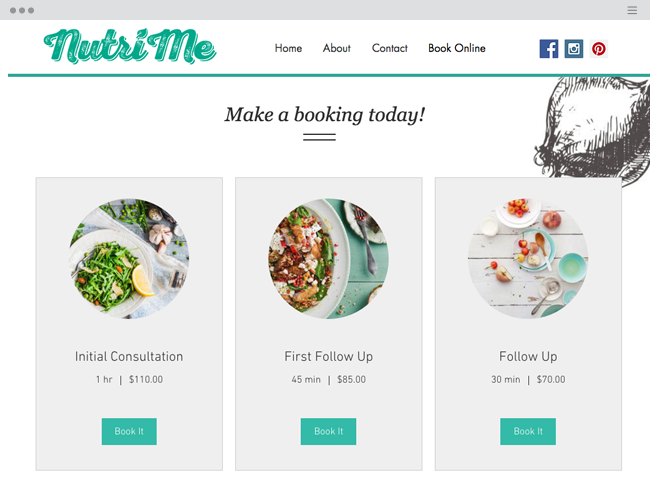Open the hamburger menu in the browser bar
The width and height of the screenshot is (650, 479).
(632, 10)
